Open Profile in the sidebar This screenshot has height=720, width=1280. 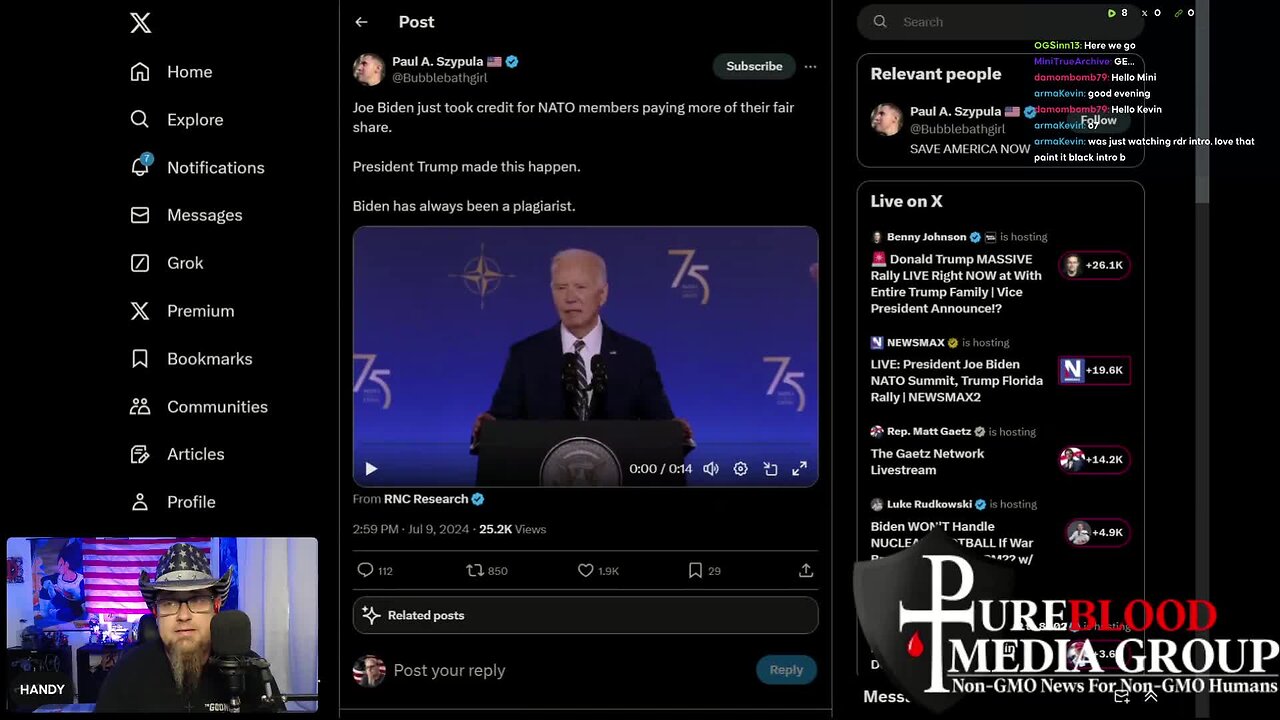(x=172, y=502)
